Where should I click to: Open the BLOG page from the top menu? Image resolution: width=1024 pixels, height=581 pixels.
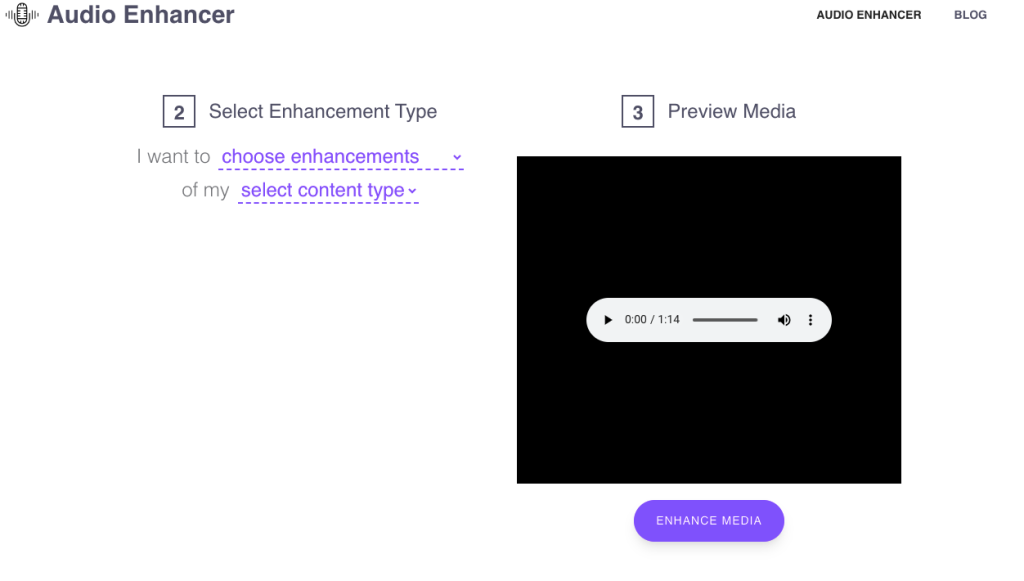(x=969, y=15)
